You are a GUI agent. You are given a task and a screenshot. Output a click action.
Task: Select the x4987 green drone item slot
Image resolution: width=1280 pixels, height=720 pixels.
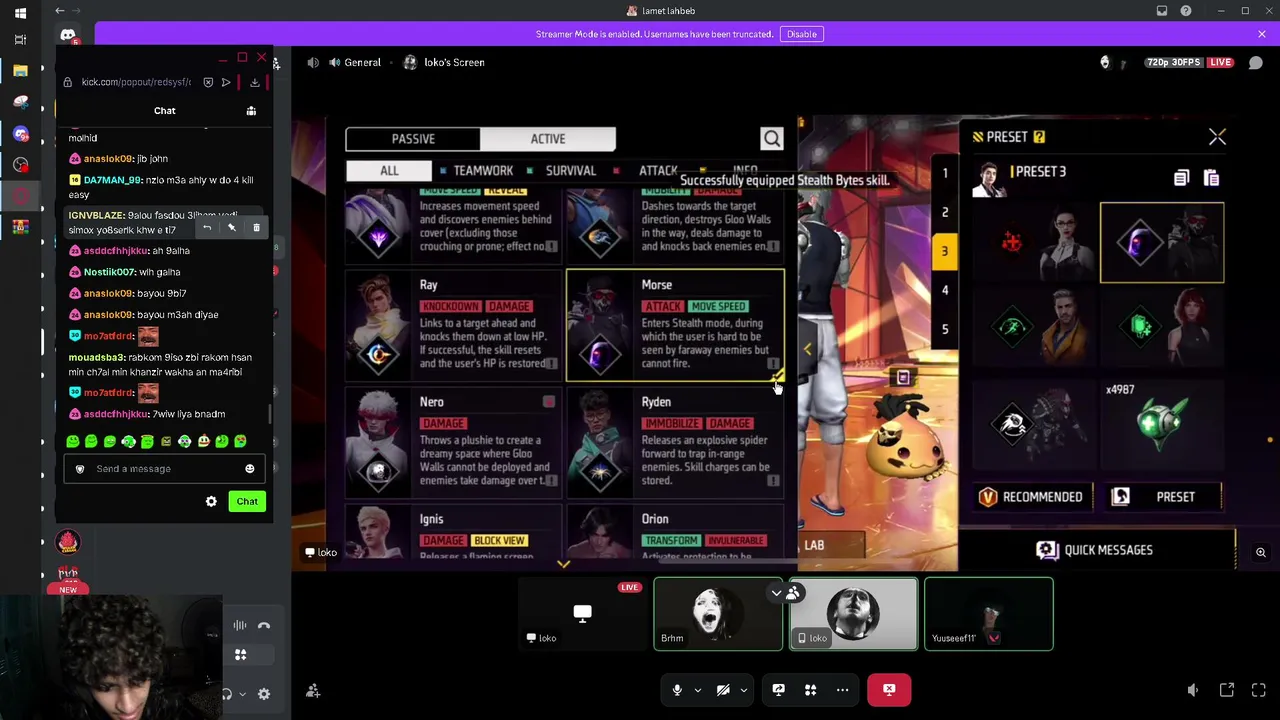point(1162,423)
